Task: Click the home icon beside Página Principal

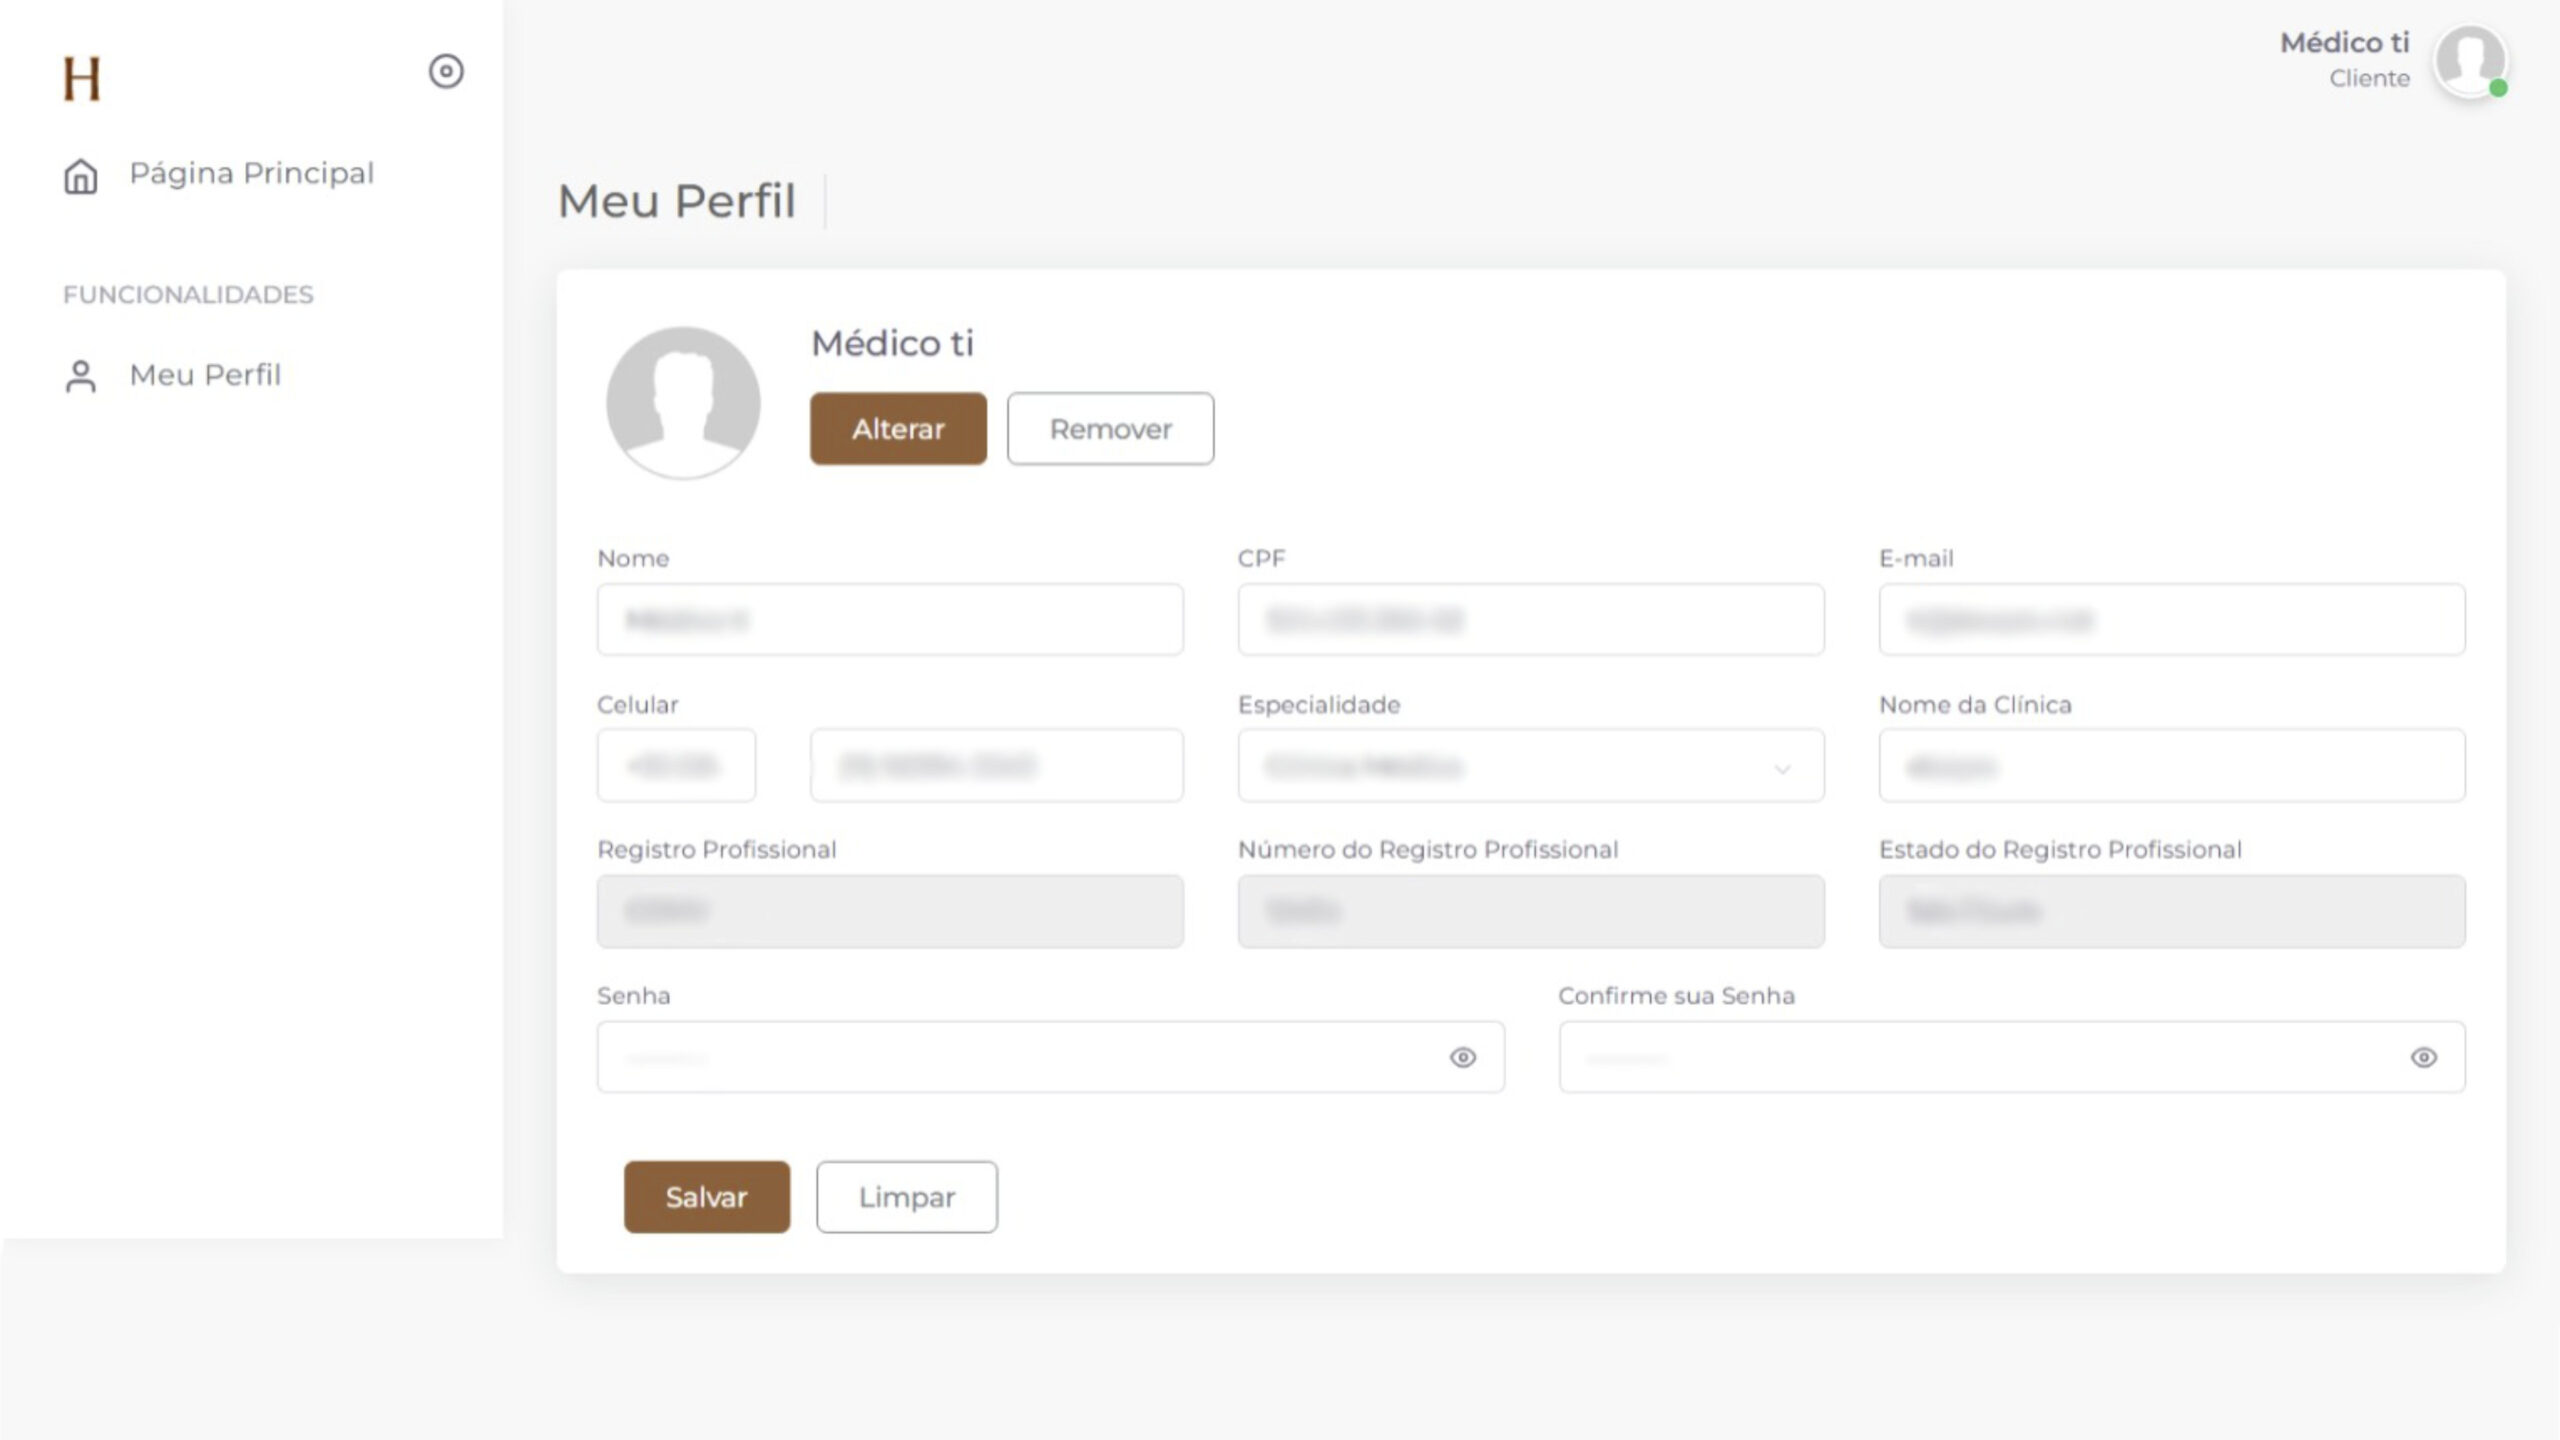Action: point(81,176)
